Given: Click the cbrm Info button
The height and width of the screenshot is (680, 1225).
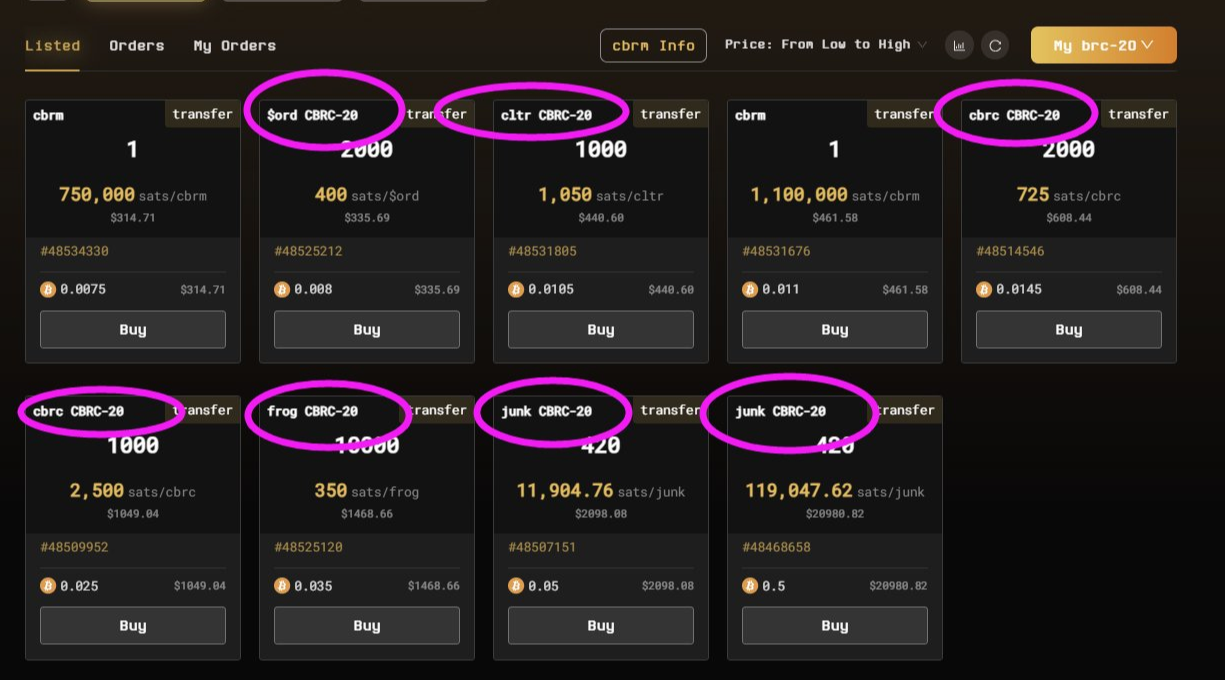Looking at the screenshot, I should point(653,45).
